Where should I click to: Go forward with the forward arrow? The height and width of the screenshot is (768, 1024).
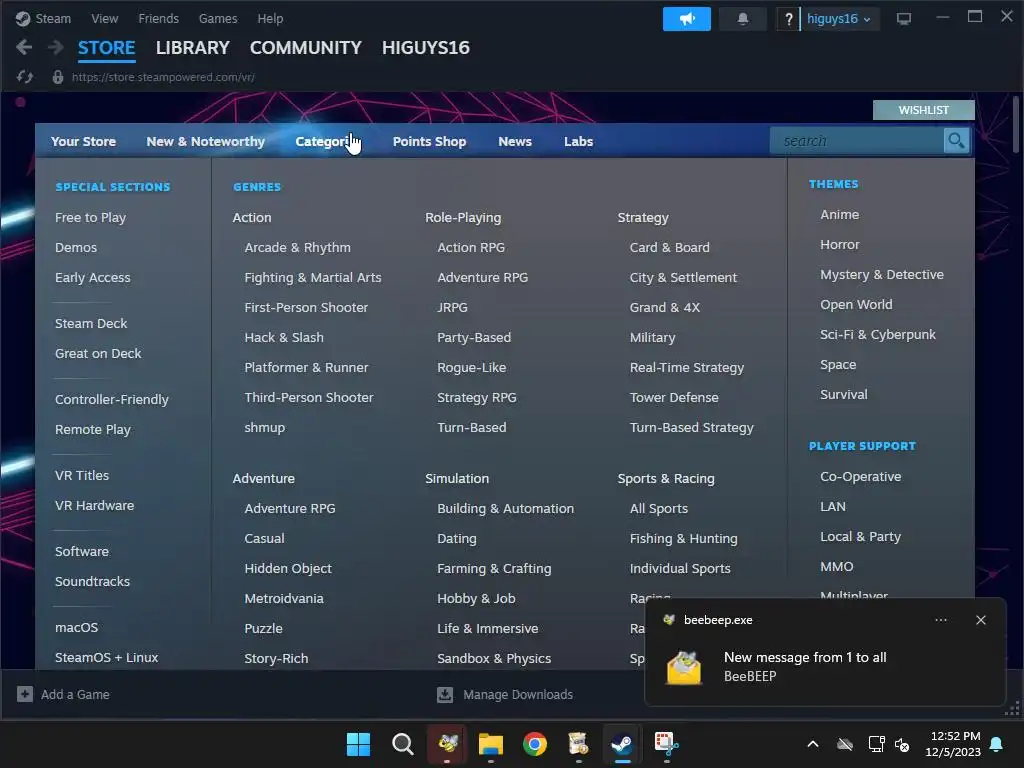coord(56,47)
